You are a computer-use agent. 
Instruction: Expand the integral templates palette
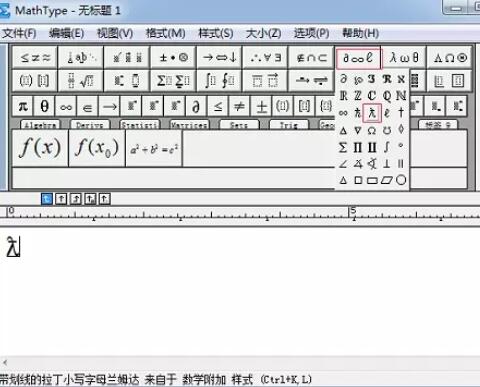point(220,80)
